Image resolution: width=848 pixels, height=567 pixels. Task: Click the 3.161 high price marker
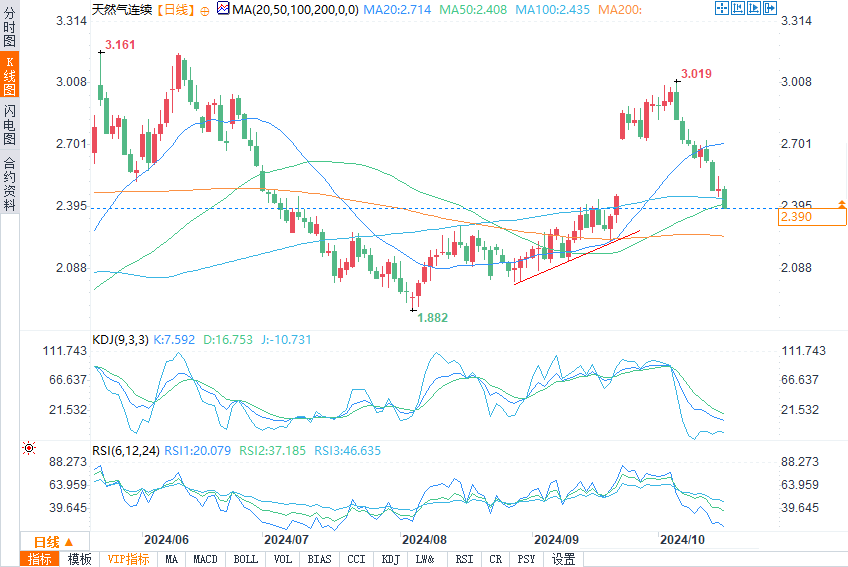pos(120,45)
